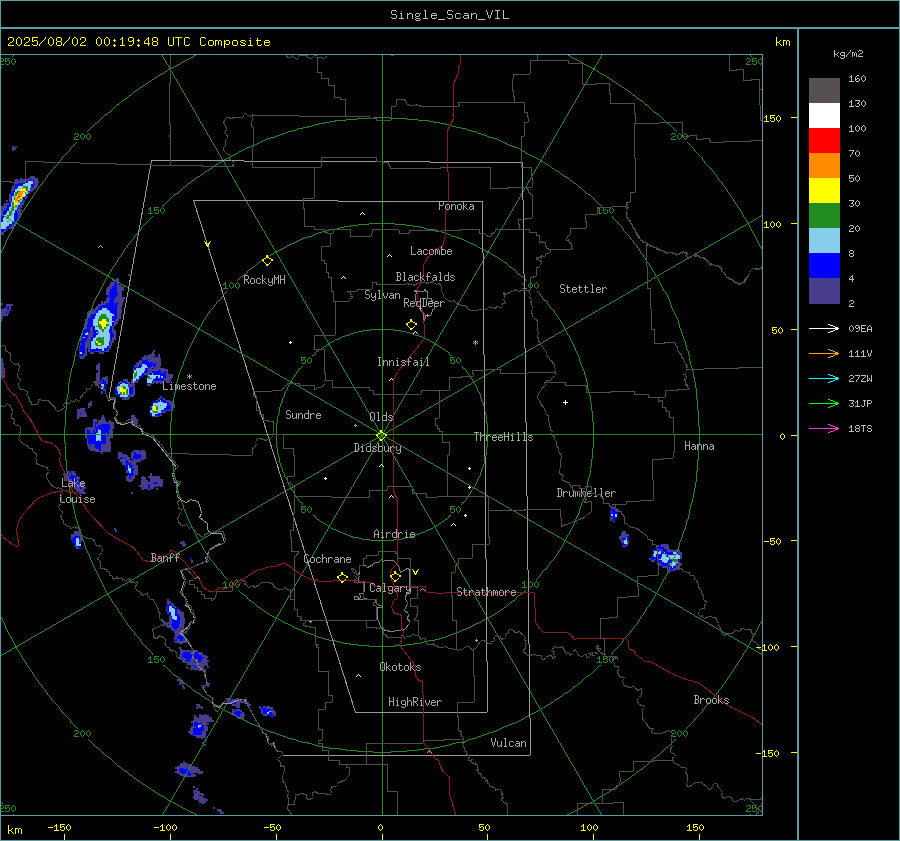The image size is (900, 841).
Task: Click the yellow diamond marker above Calgary
Action: click(x=395, y=576)
